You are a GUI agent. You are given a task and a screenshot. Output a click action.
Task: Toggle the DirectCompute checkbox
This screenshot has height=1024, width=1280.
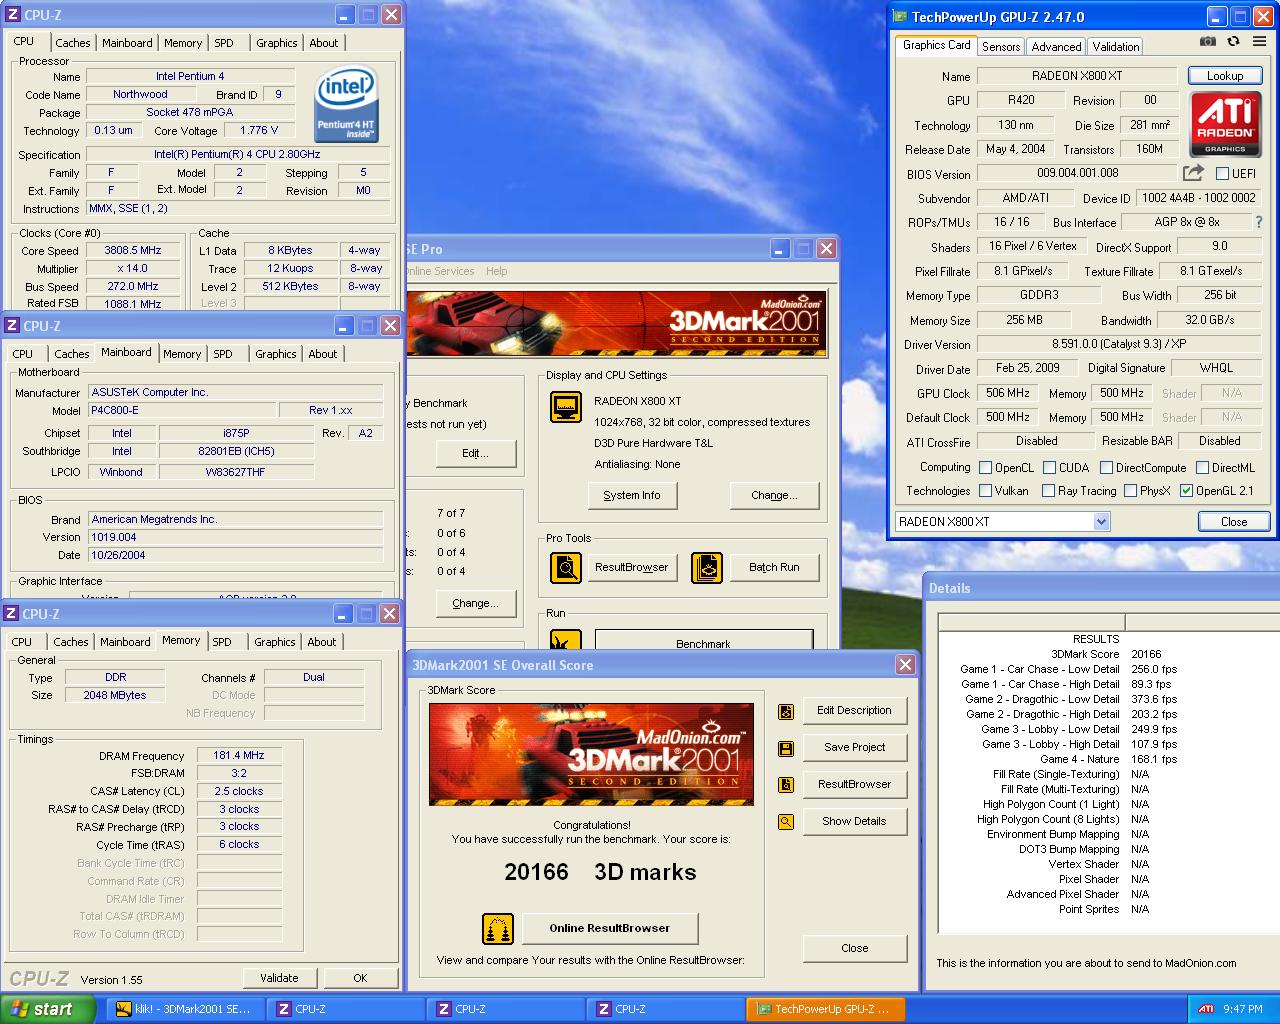(1106, 468)
